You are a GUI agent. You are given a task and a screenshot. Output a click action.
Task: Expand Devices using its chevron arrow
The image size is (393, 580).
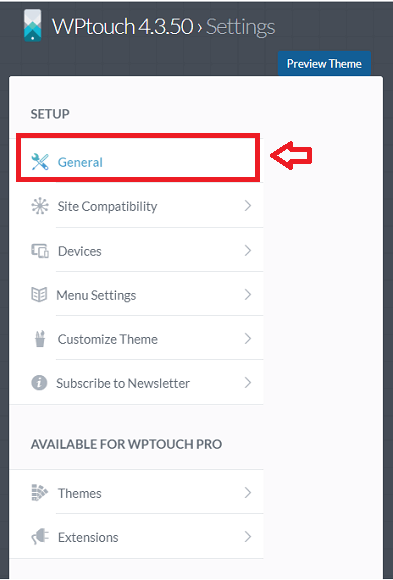tap(248, 250)
